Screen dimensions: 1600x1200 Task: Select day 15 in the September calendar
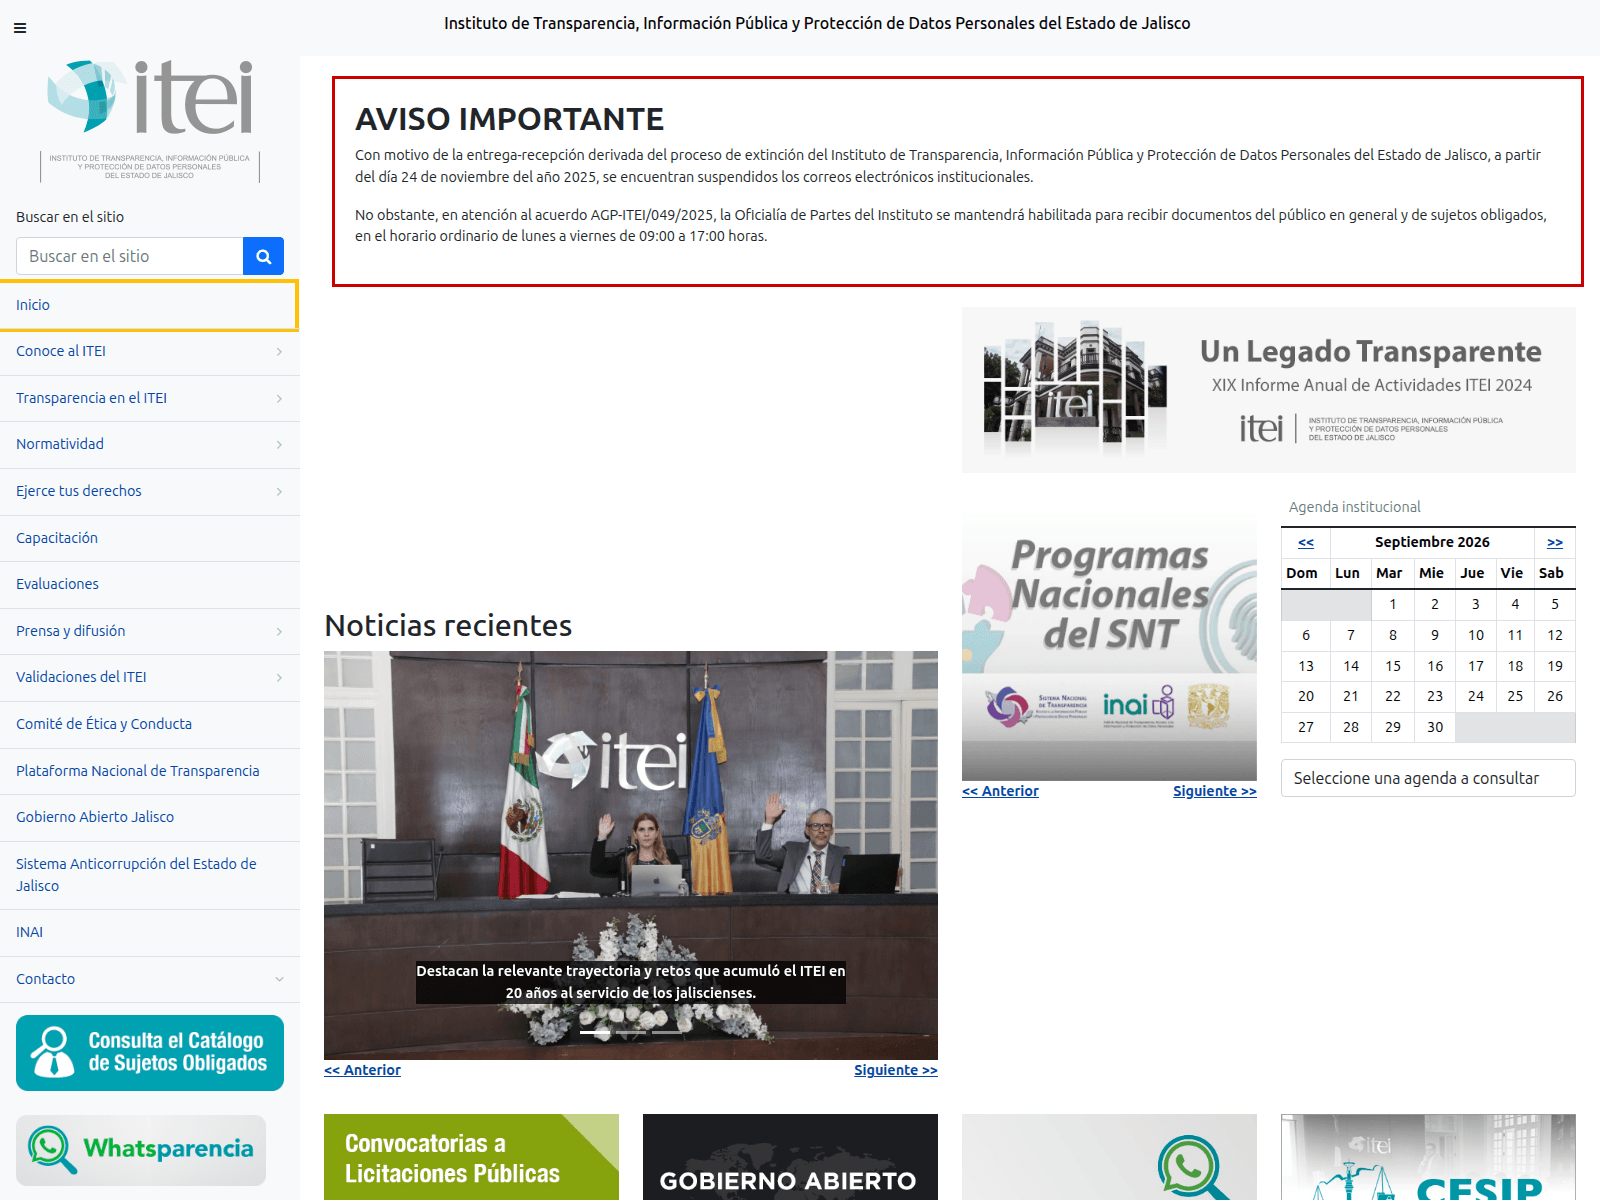[x=1393, y=666]
